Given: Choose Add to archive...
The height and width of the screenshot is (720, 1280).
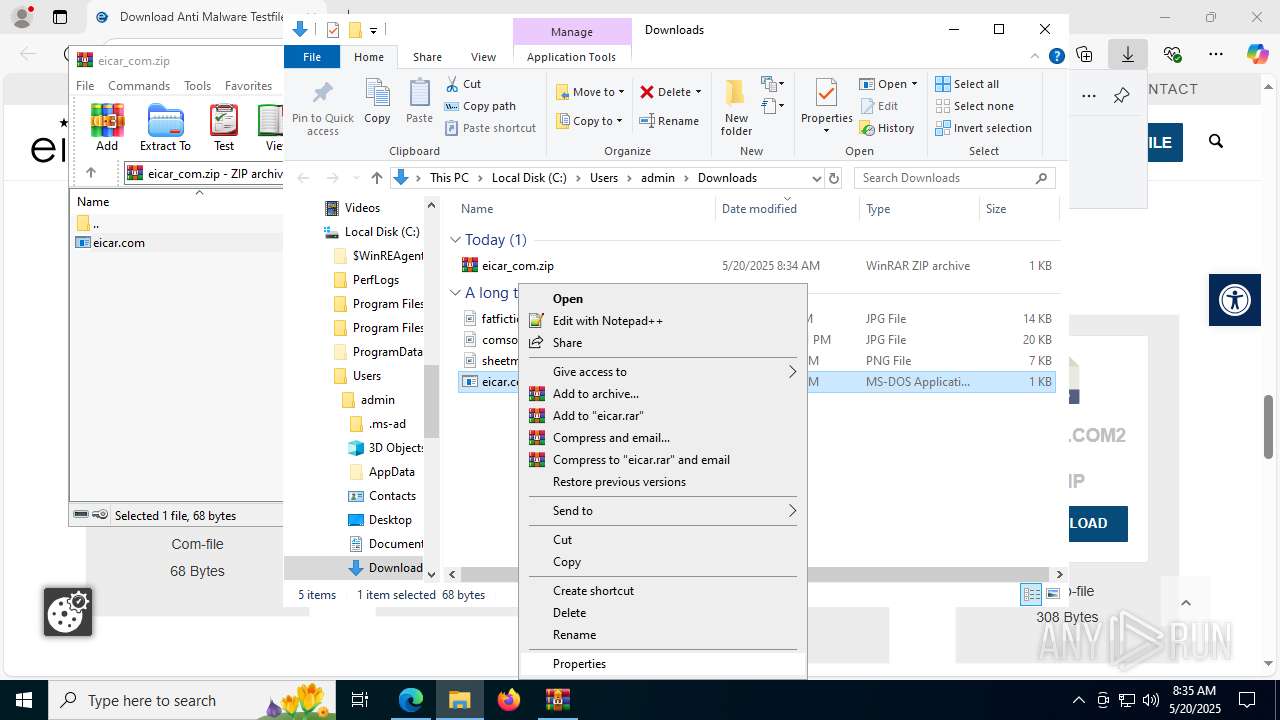Looking at the screenshot, I should 596,394.
